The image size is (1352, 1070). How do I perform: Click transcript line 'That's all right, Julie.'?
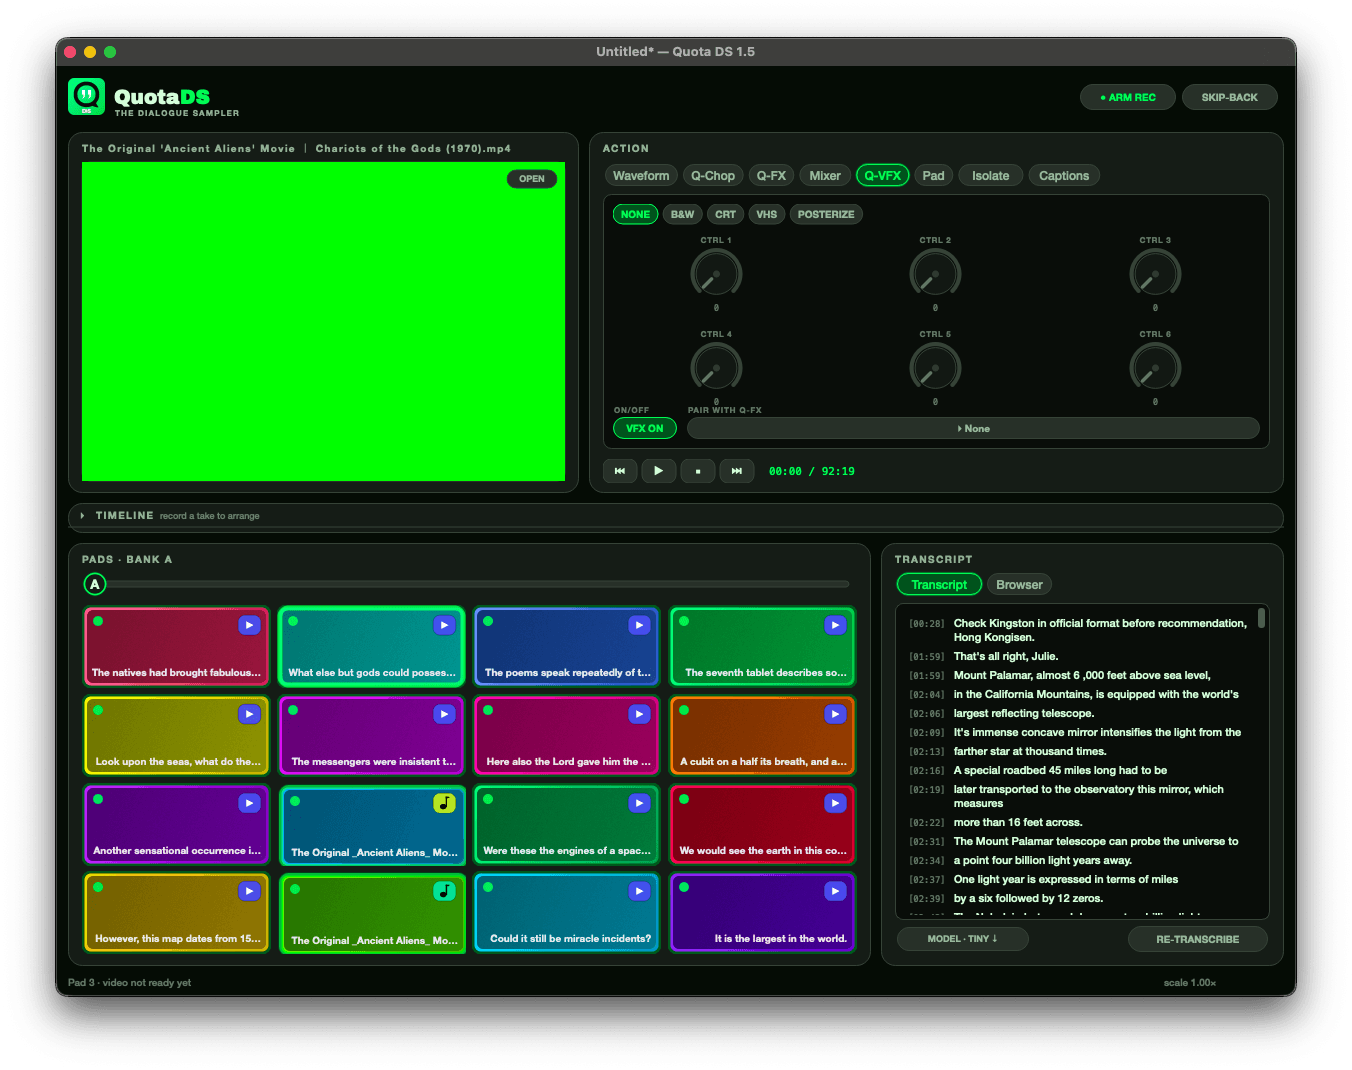pos(1006,656)
